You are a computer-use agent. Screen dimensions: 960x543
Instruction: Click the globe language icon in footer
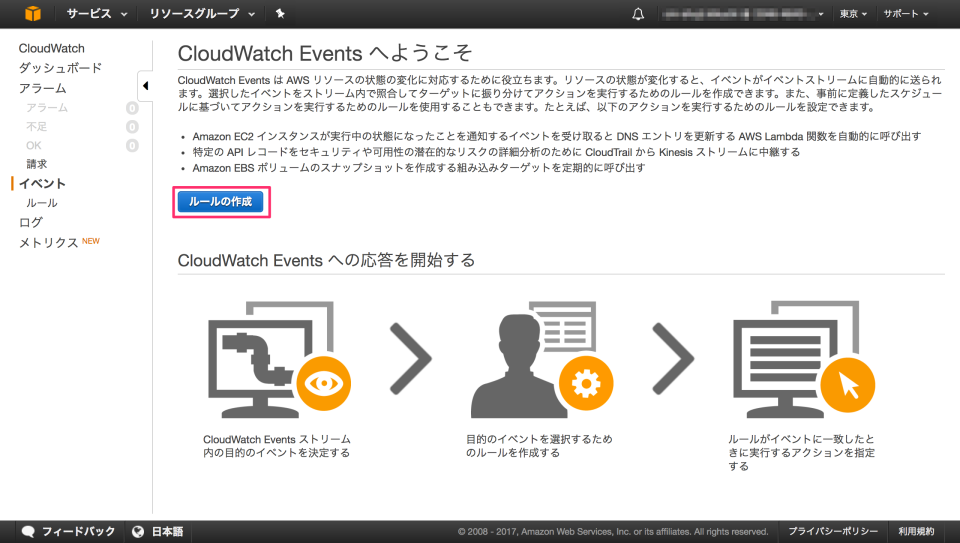tap(138, 531)
